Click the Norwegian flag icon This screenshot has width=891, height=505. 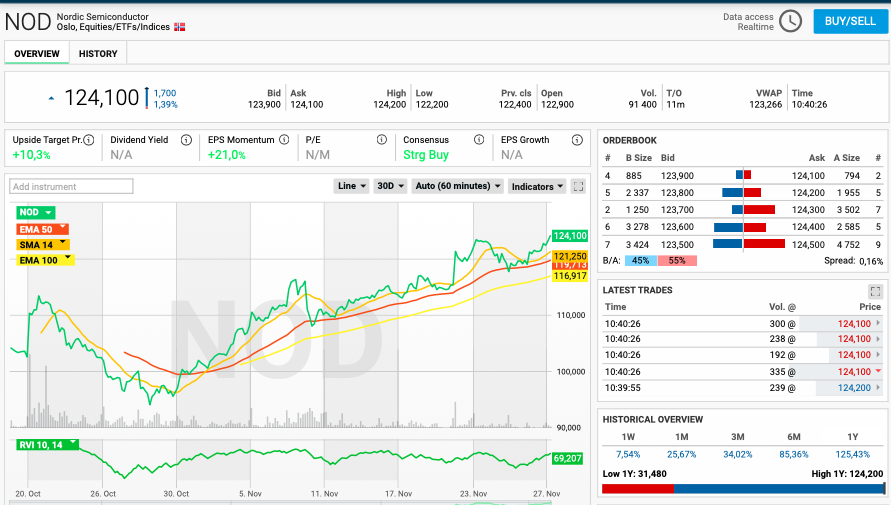(180, 27)
